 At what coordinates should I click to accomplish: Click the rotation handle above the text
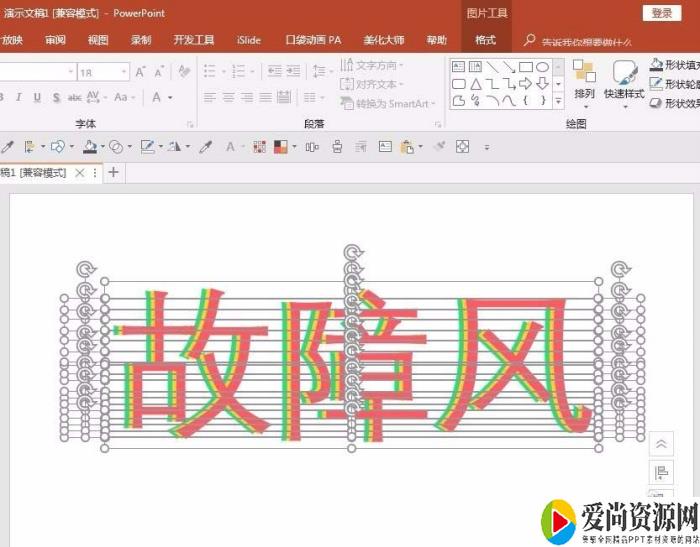(x=351, y=252)
